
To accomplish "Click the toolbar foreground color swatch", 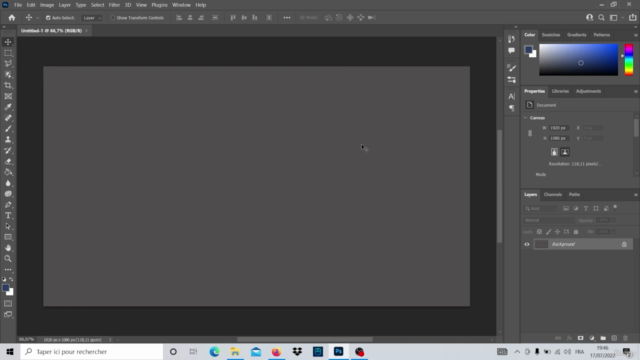I will (x=6, y=289).
